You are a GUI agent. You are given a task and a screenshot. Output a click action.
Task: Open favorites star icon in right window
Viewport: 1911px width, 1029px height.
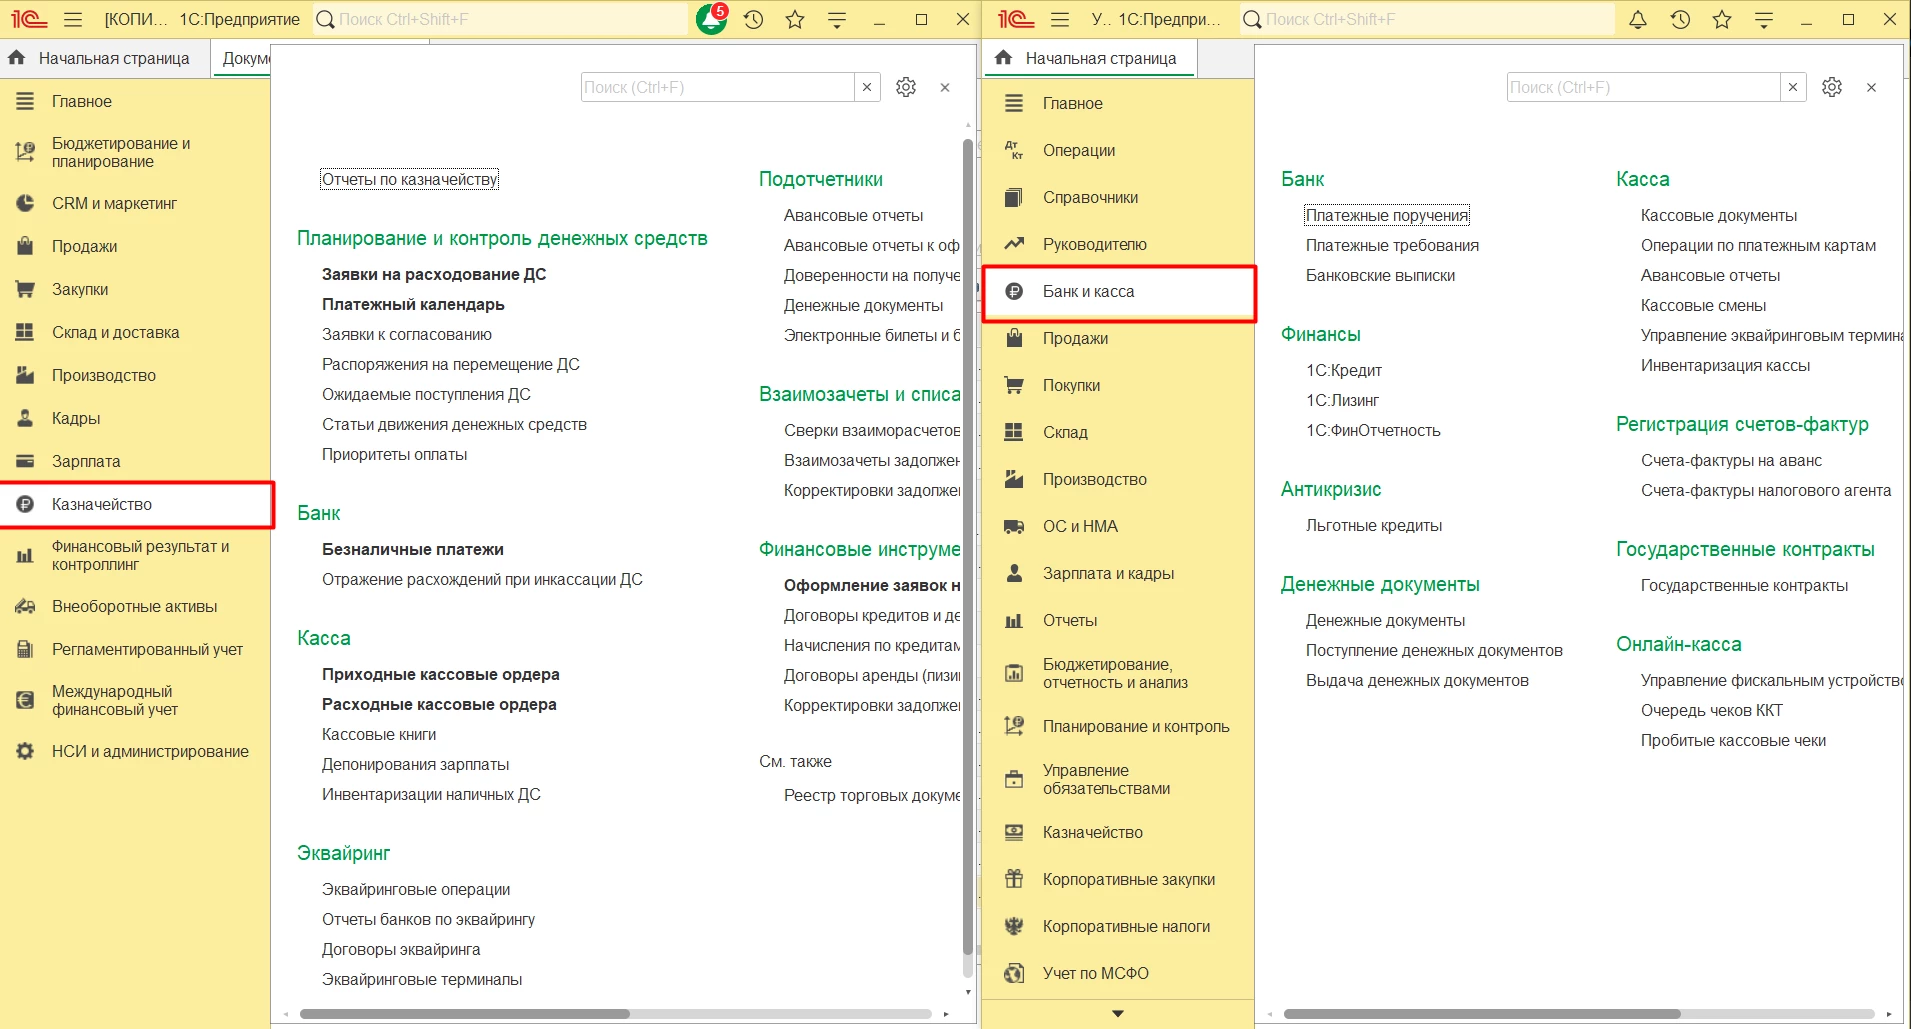pyautogui.click(x=1722, y=19)
